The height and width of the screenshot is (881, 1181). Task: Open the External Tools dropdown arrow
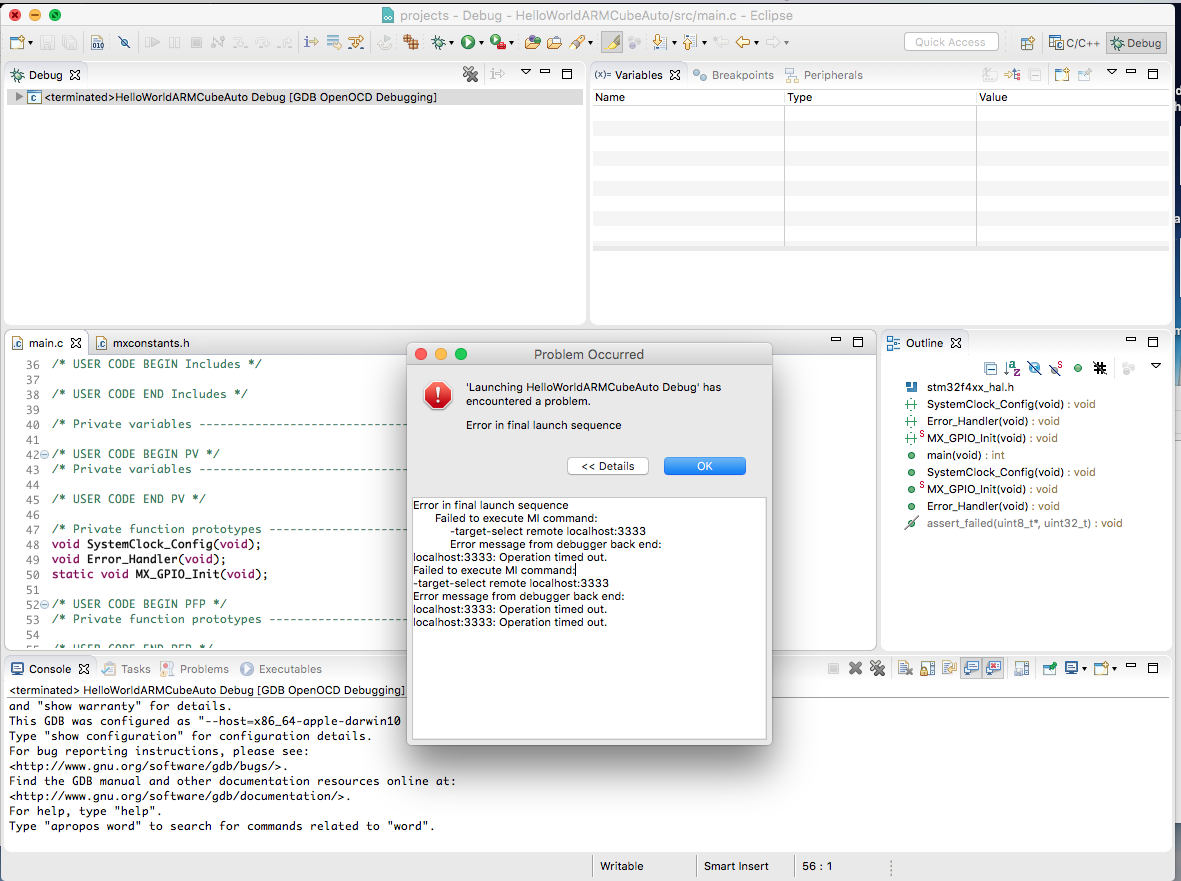coord(511,43)
